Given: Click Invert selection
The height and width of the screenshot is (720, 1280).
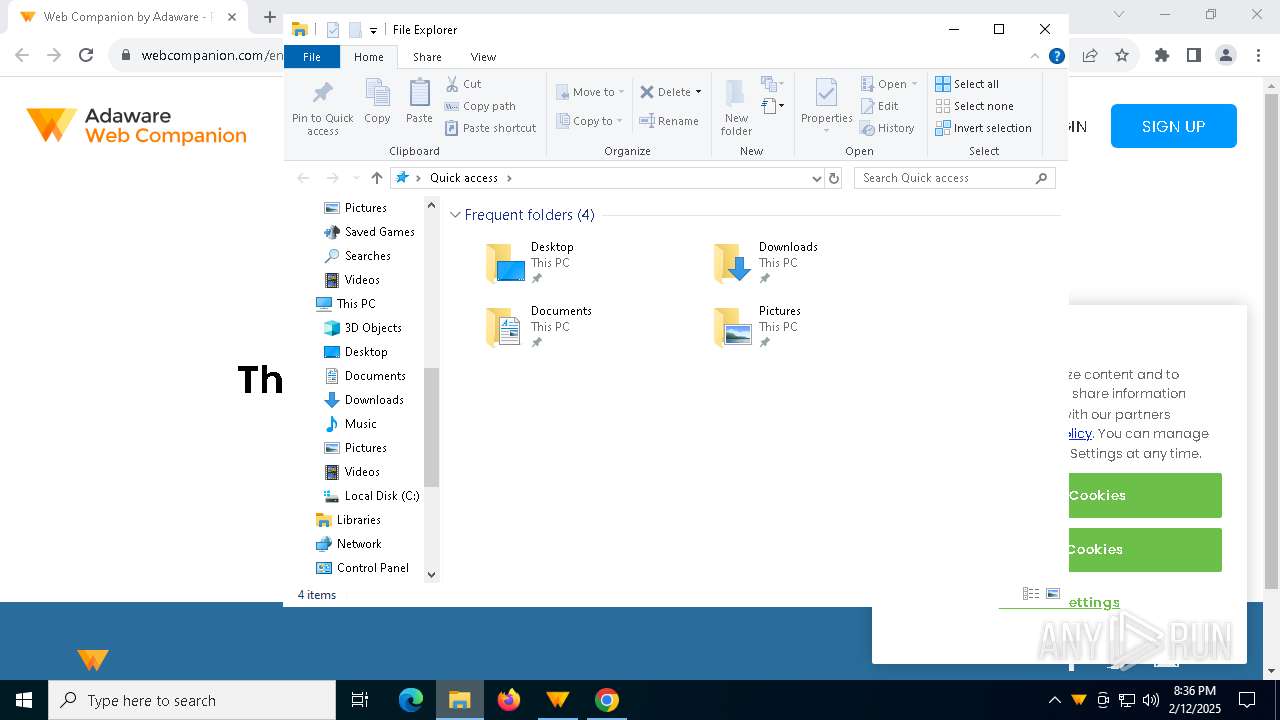Looking at the screenshot, I should point(983,128).
